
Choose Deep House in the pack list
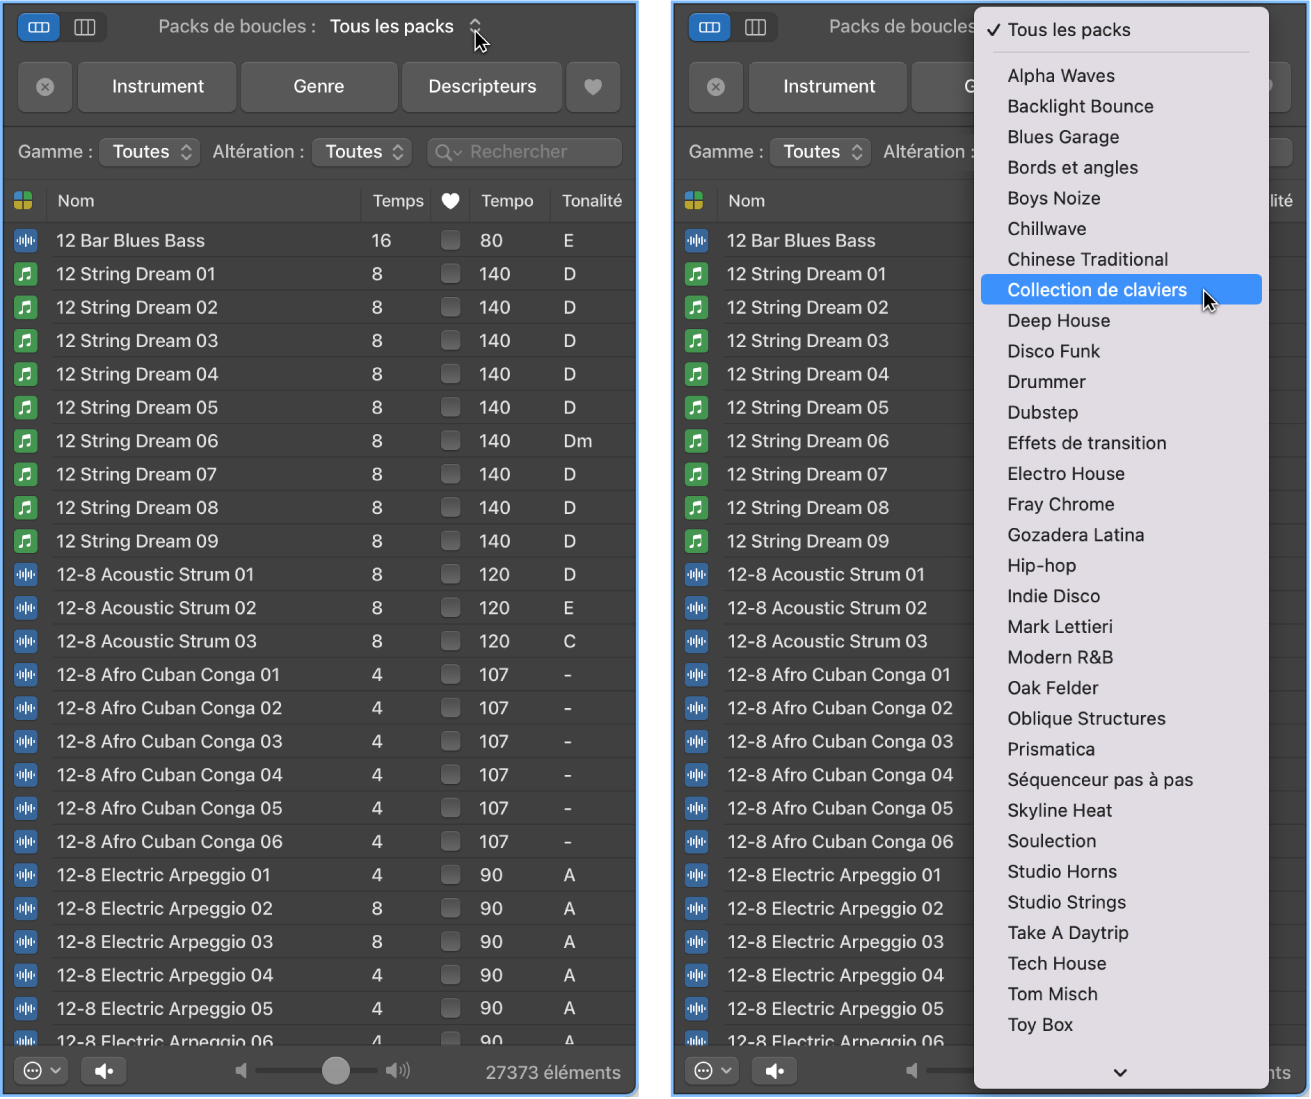coord(1058,321)
